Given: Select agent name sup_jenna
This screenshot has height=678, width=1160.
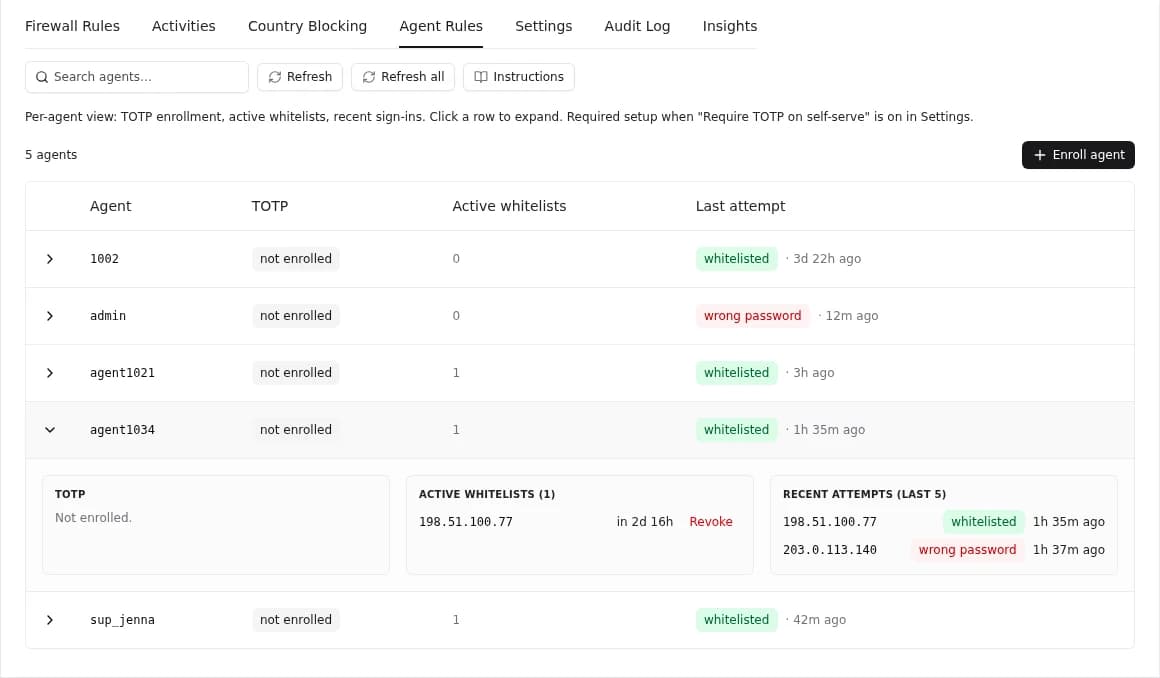Looking at the screenshot, I should tap(122, 620).
